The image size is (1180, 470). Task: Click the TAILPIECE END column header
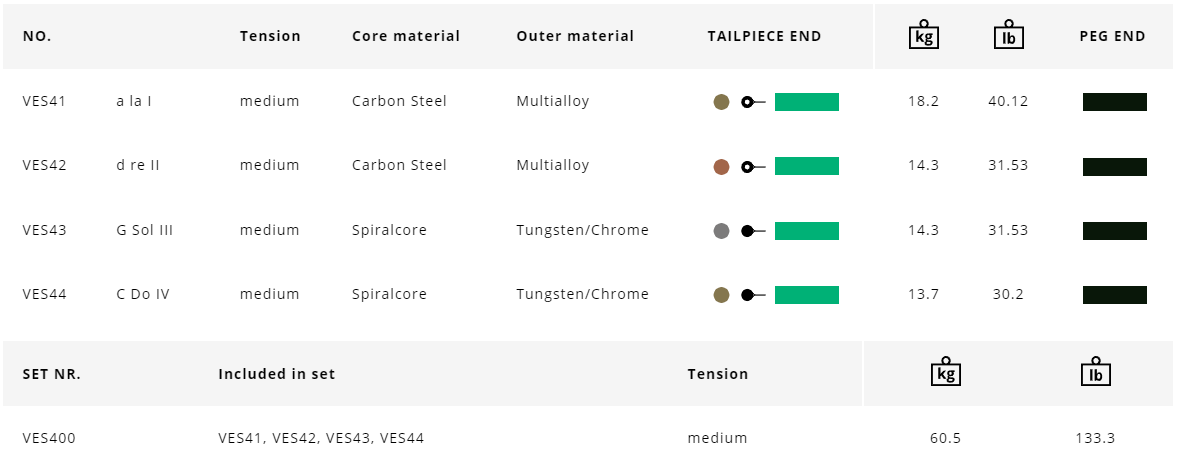point(764,36)
